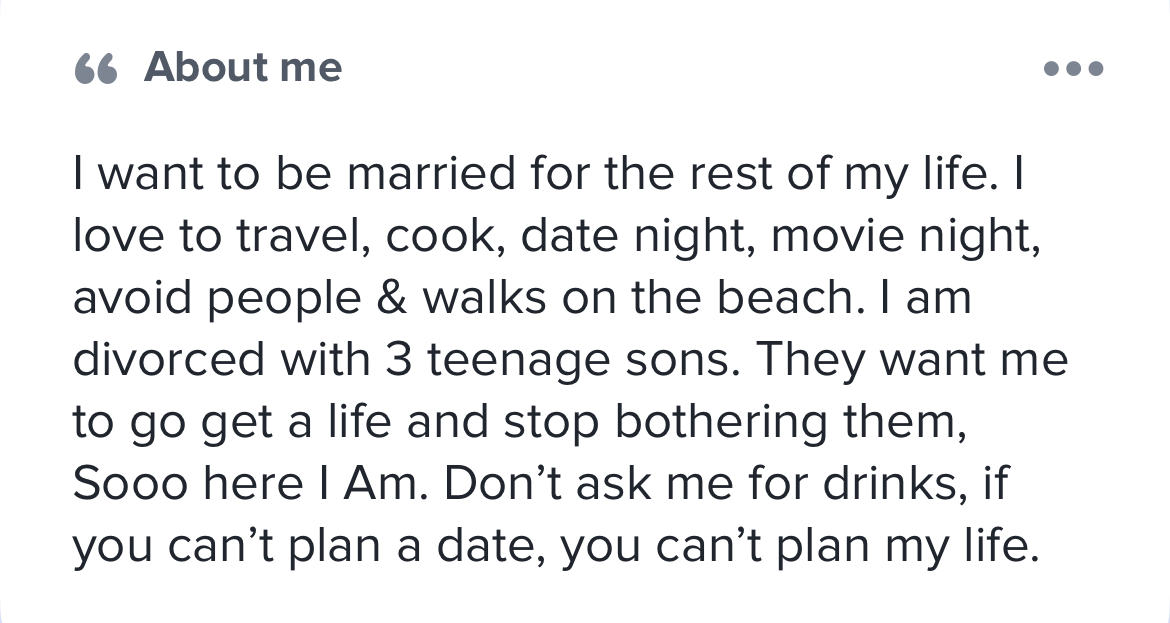This screenshot has width=1170, height=623.
Task: Click the words 'stop bothering them'
Action: tap(730, 422)
